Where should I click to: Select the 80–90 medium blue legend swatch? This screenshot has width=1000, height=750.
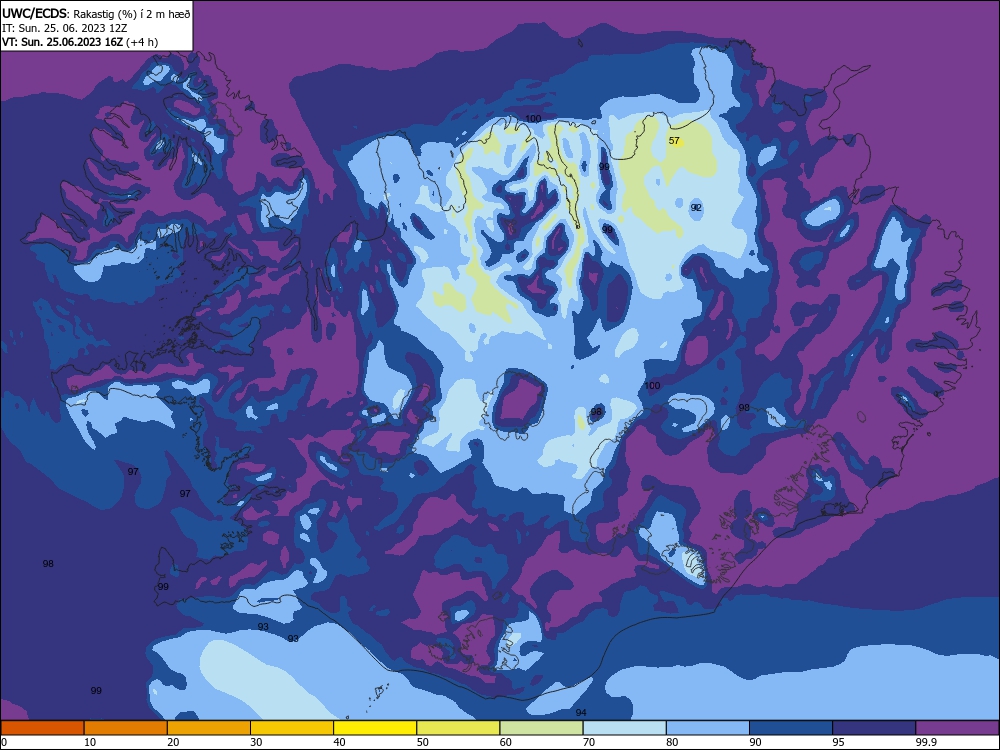click(708, 728)
